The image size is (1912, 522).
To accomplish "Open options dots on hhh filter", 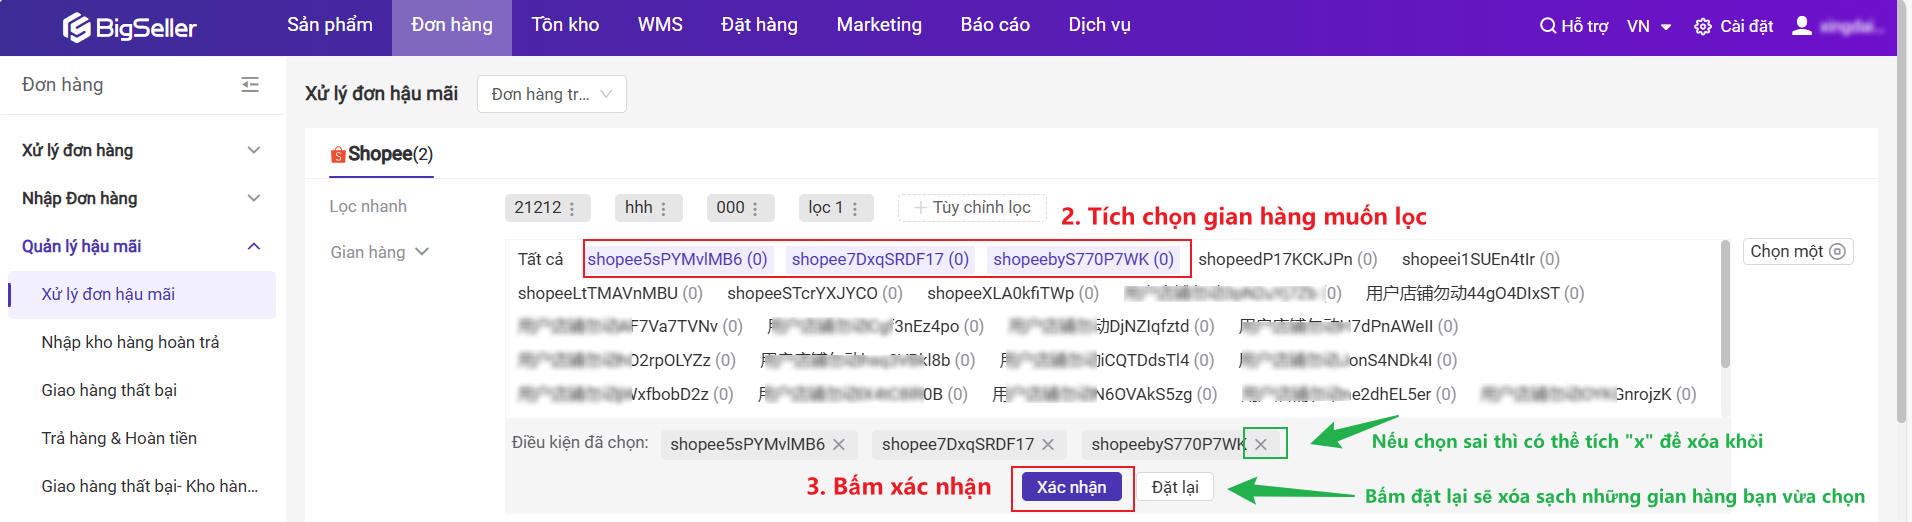I will point(663,208).
